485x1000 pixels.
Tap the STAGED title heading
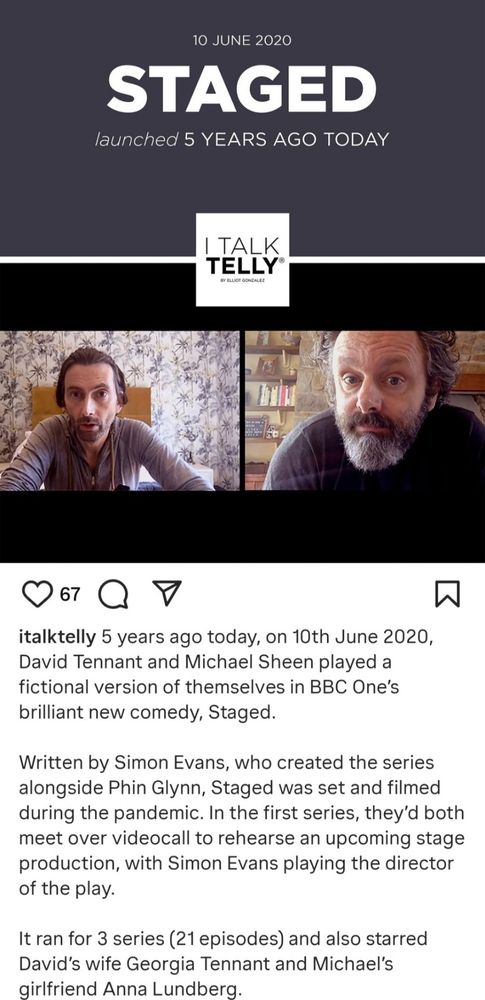point(242,89)
